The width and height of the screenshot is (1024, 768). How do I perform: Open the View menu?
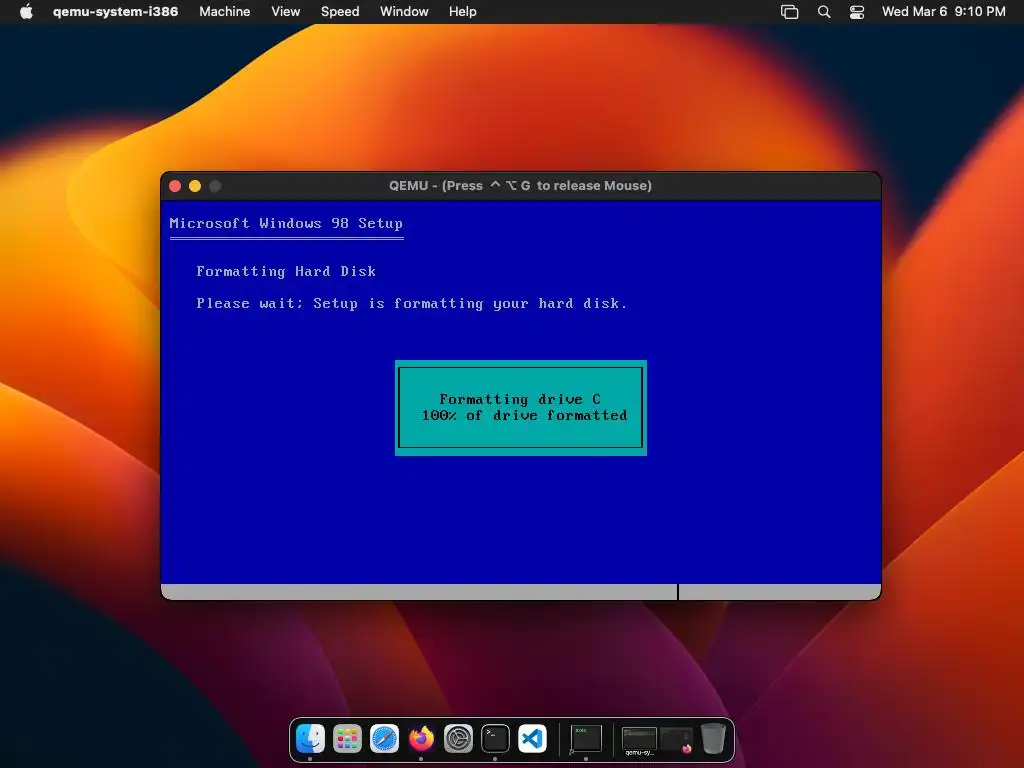click(x=285, y=12)
